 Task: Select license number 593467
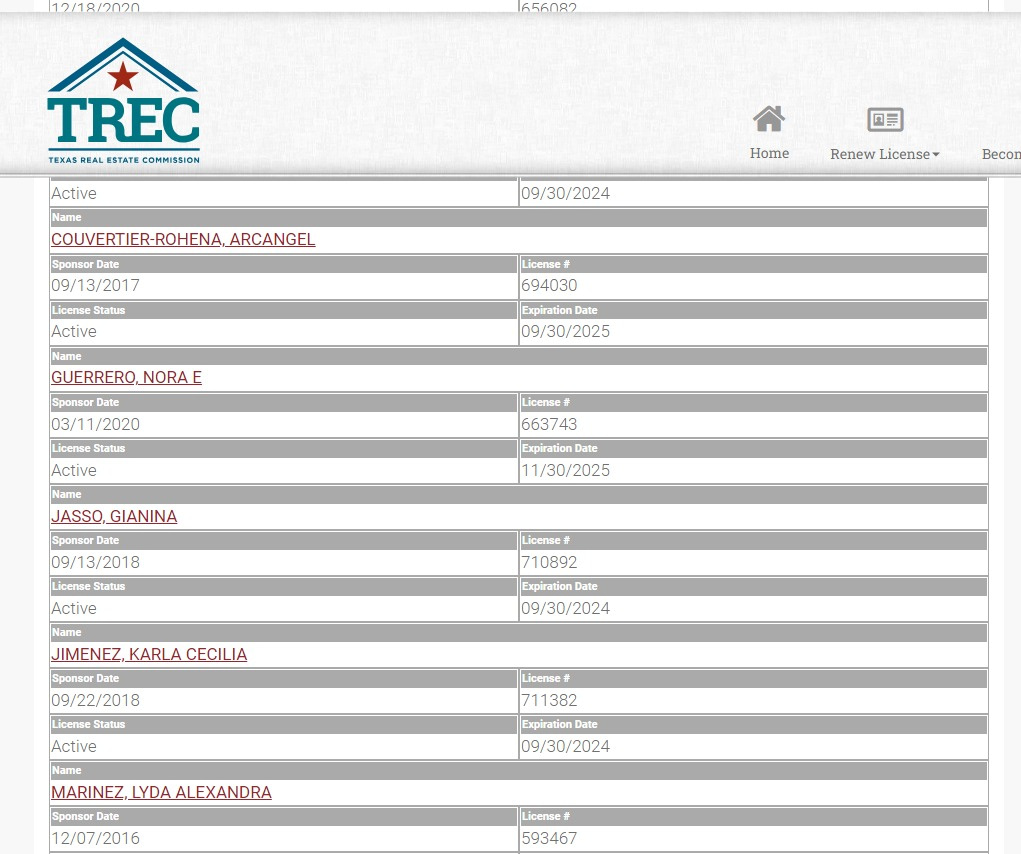[x=549, y=838]
